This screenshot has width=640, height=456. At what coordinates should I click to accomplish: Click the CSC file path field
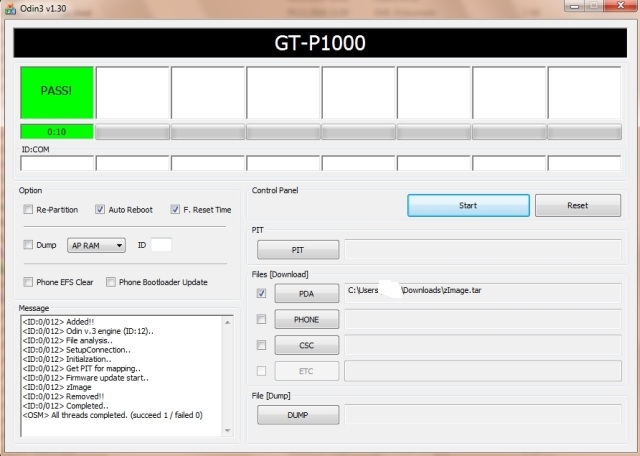pos(483,345)
